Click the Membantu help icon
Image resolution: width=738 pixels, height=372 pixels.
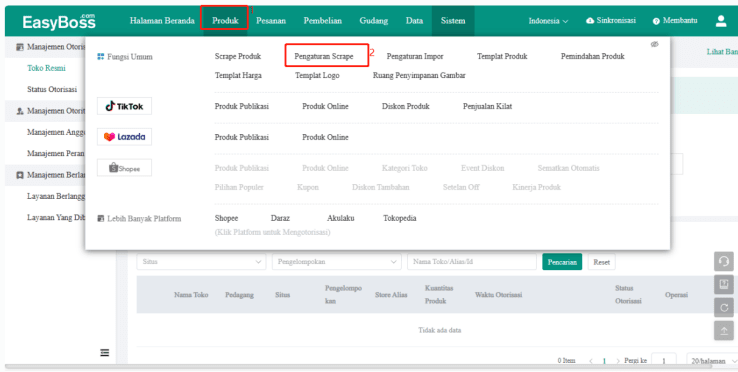coord(656,21)
